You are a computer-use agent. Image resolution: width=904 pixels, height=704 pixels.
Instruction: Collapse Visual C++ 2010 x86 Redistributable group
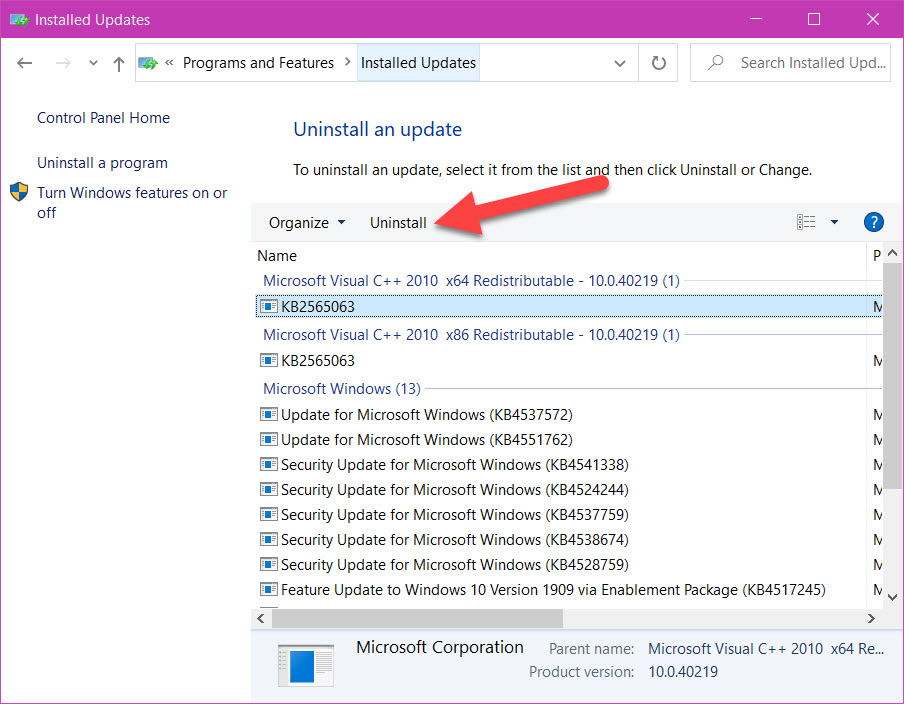[x=471, y=335]
